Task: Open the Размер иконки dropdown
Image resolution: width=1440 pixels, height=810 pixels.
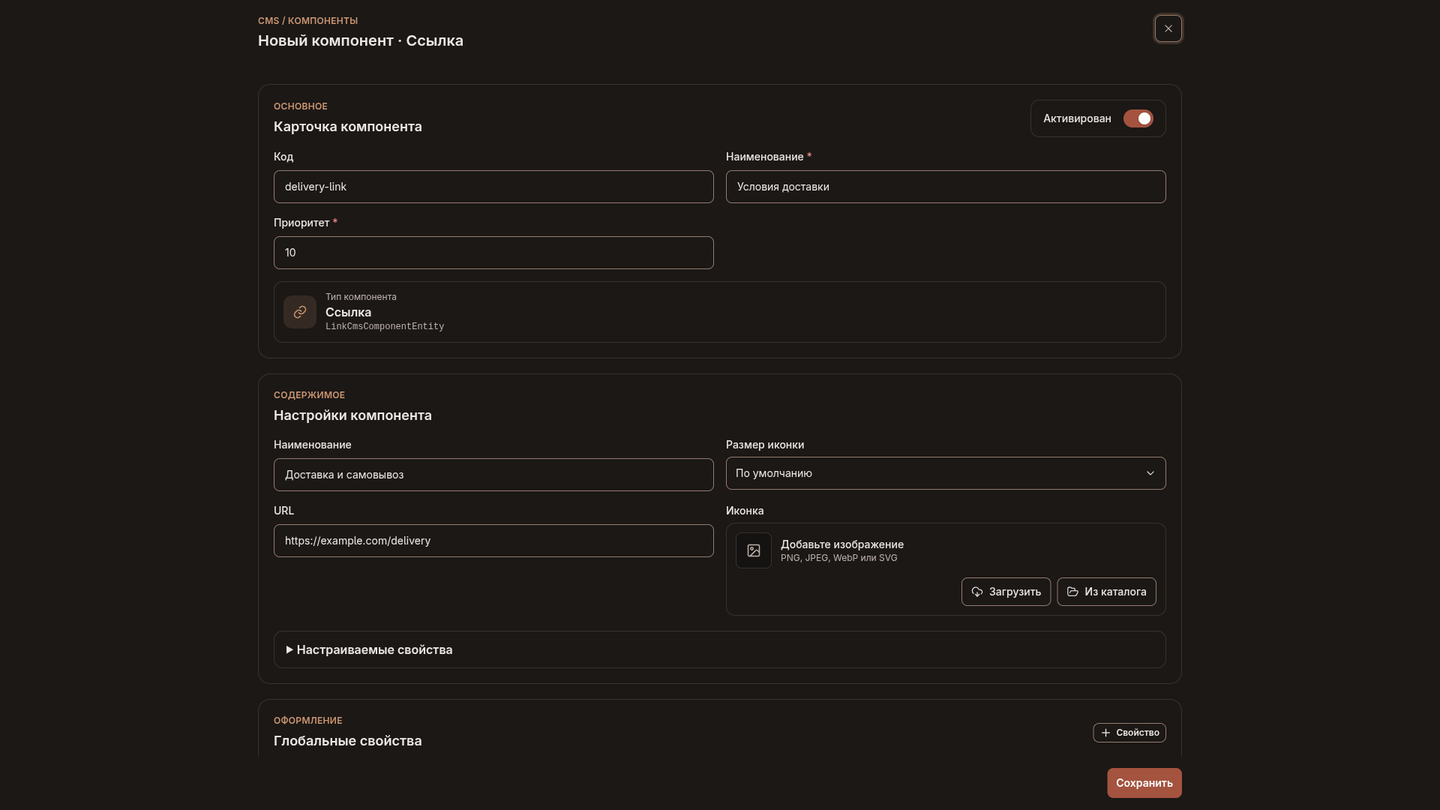Action: click(x=946, y=473)
